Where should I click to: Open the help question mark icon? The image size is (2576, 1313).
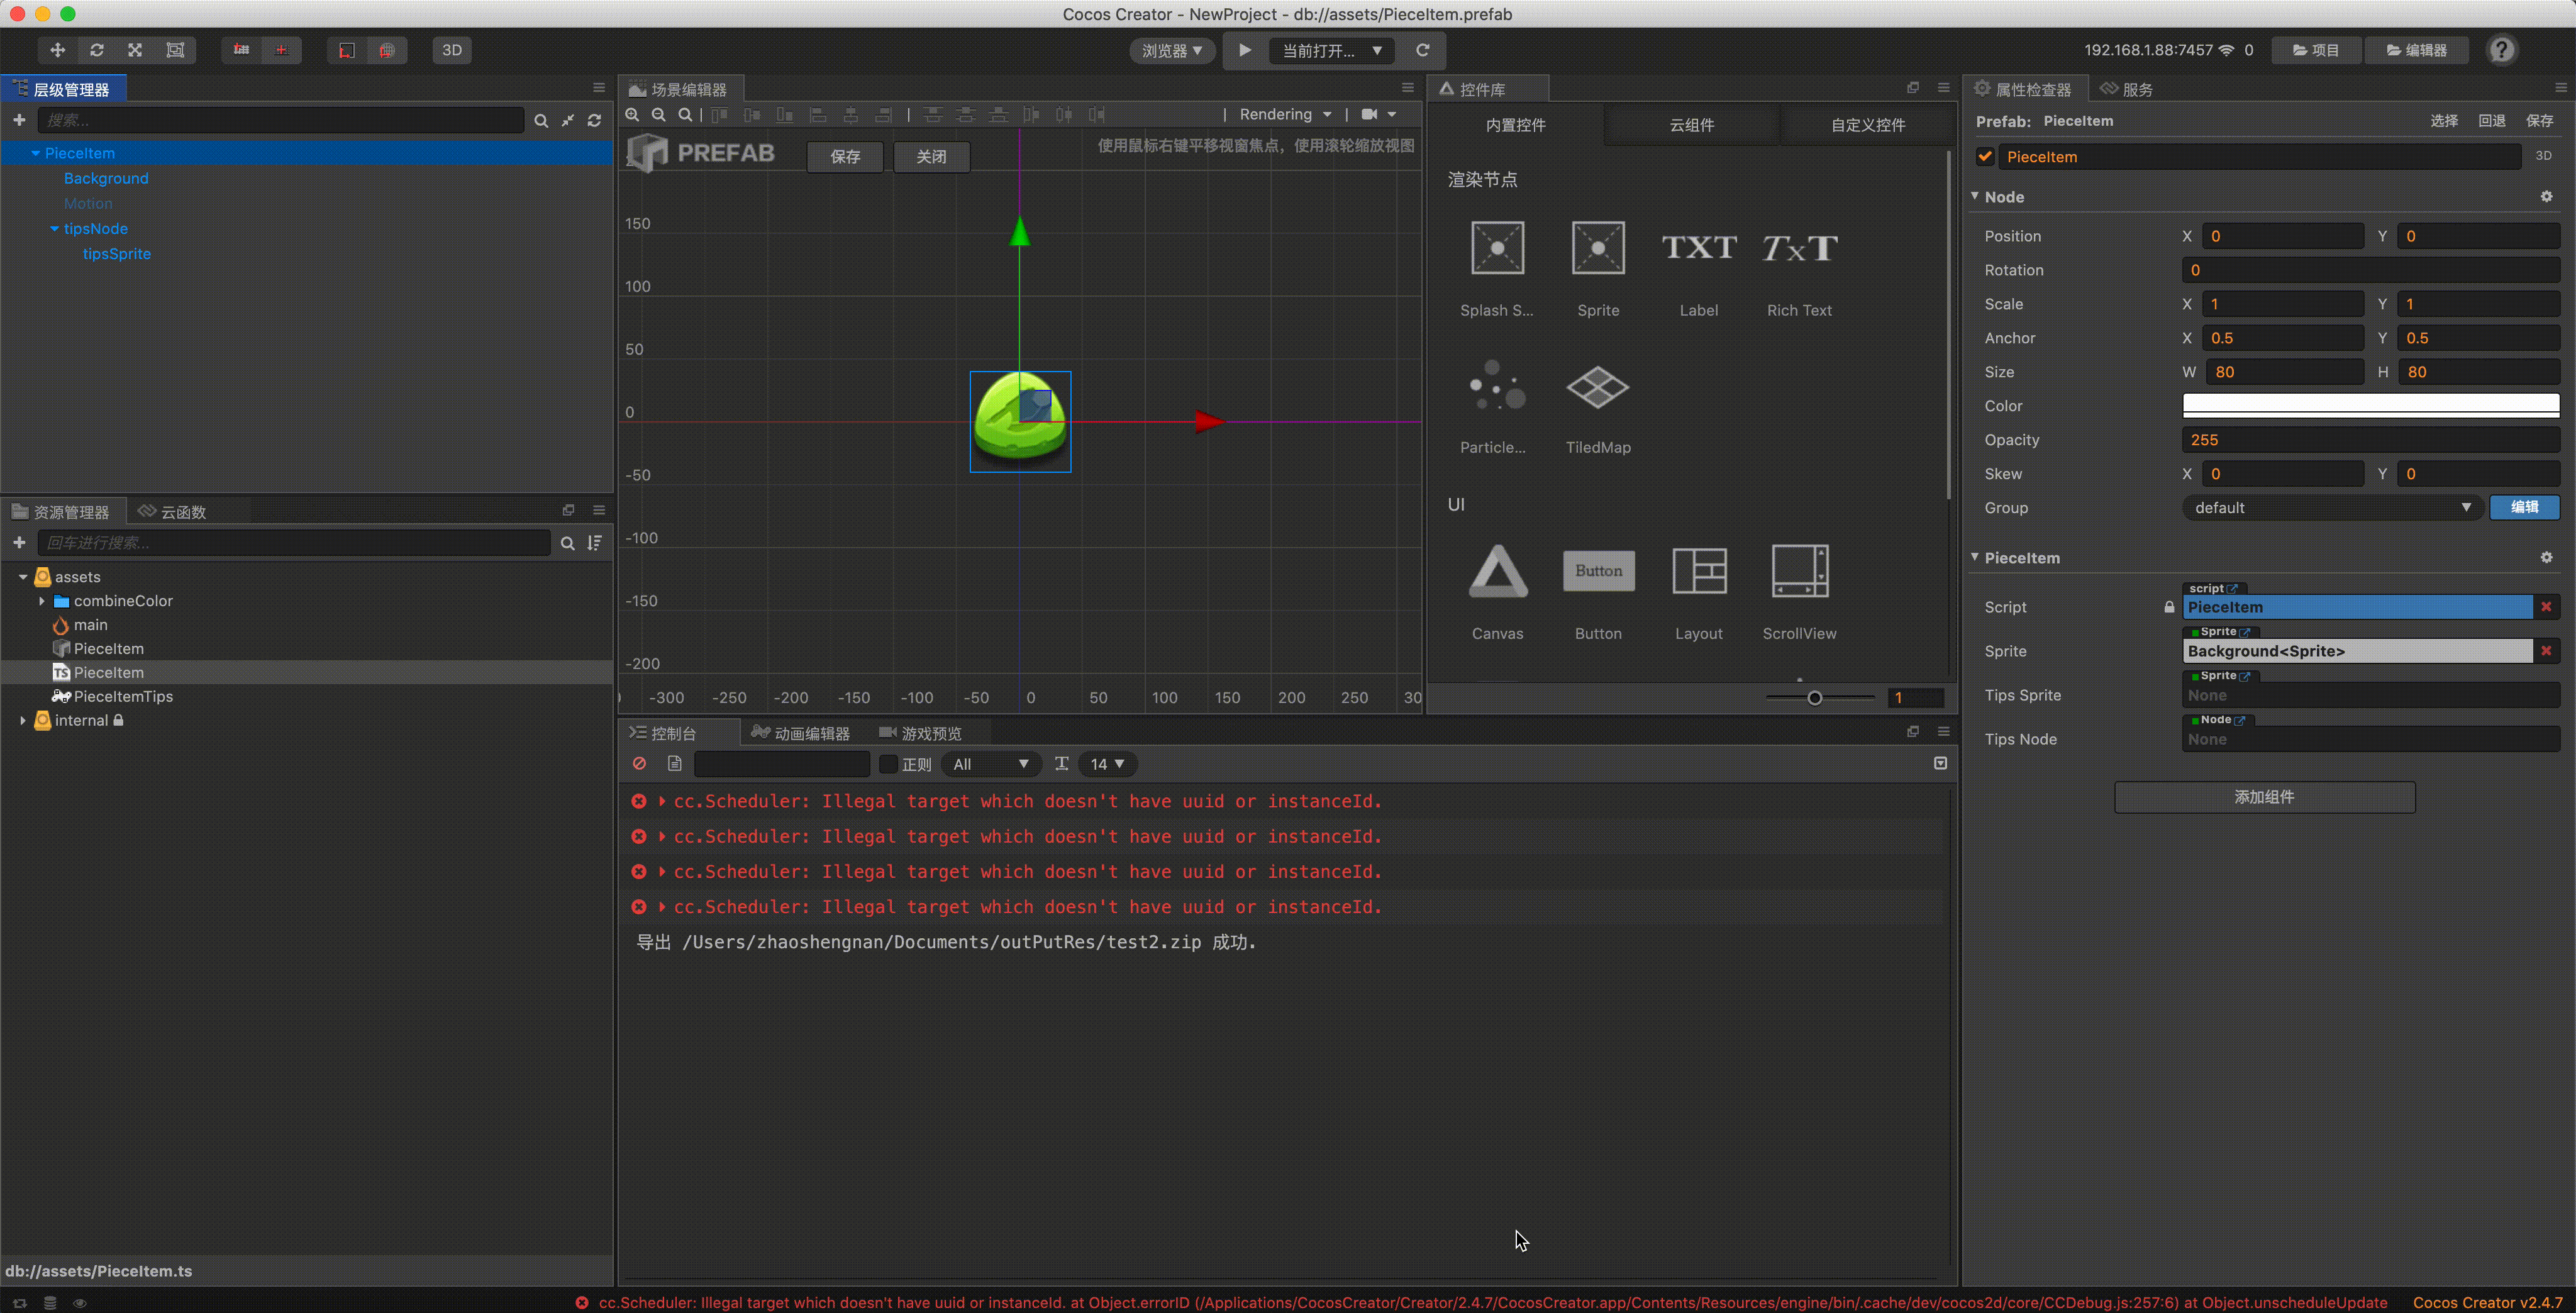point(2501,50)
